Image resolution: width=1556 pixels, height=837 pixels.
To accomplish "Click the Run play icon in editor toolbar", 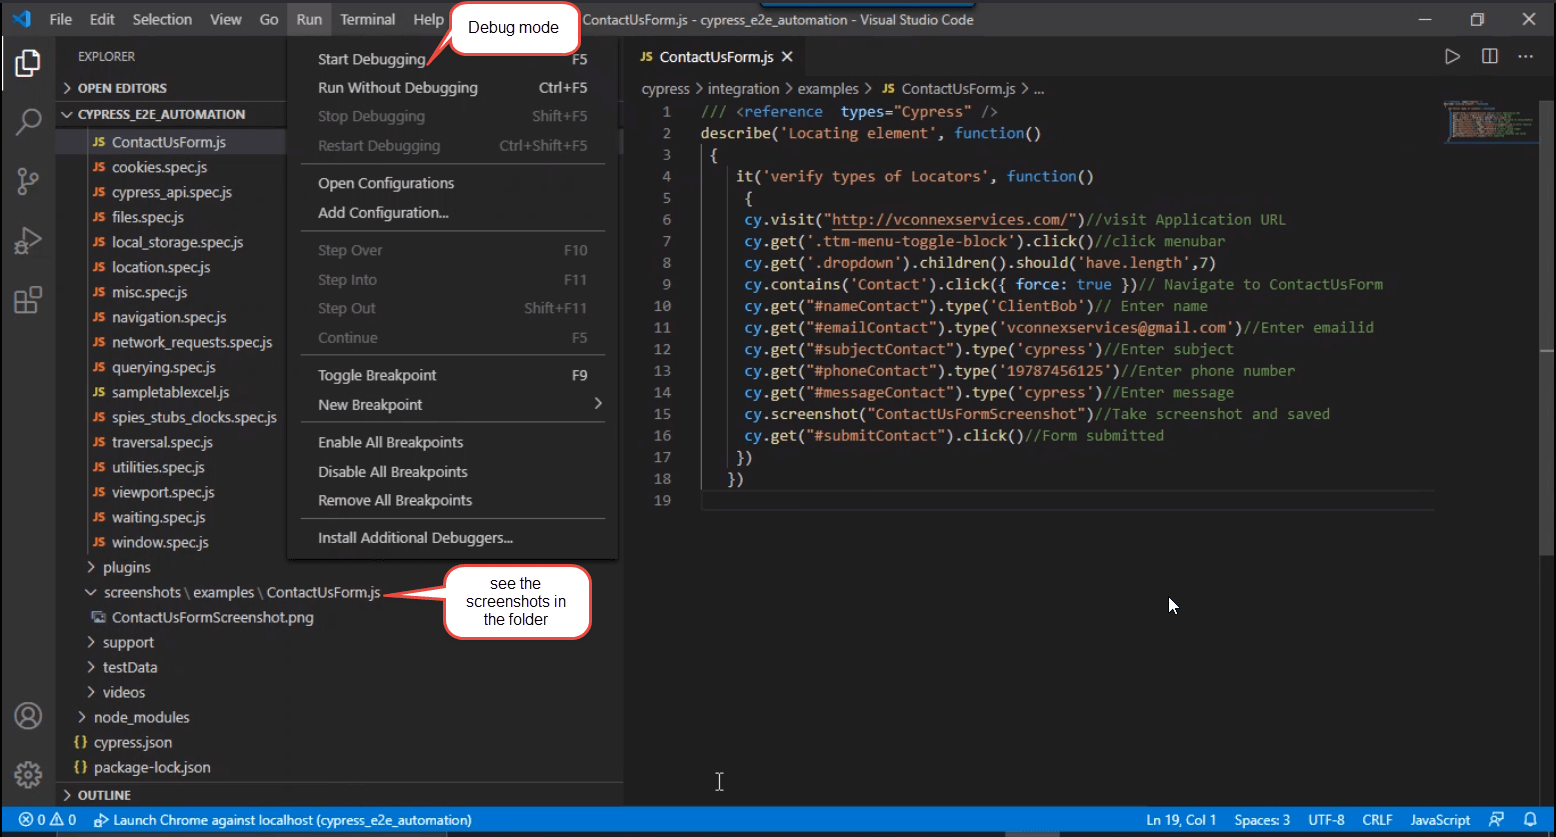I will (1452, 57).
